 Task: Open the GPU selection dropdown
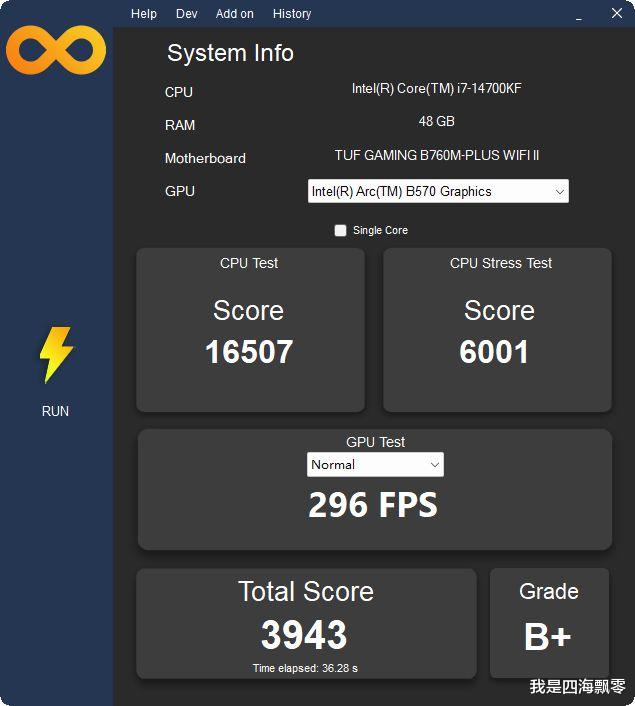[438, 191]
